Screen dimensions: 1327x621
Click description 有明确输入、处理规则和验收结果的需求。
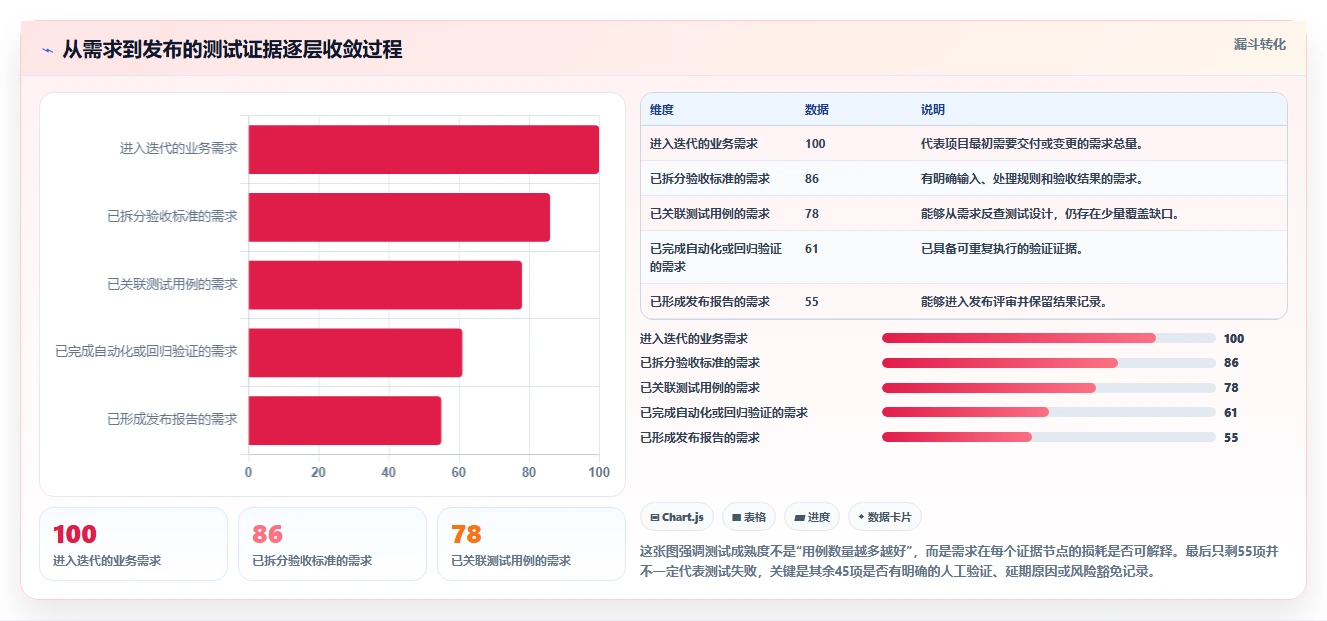[1032, 179]
